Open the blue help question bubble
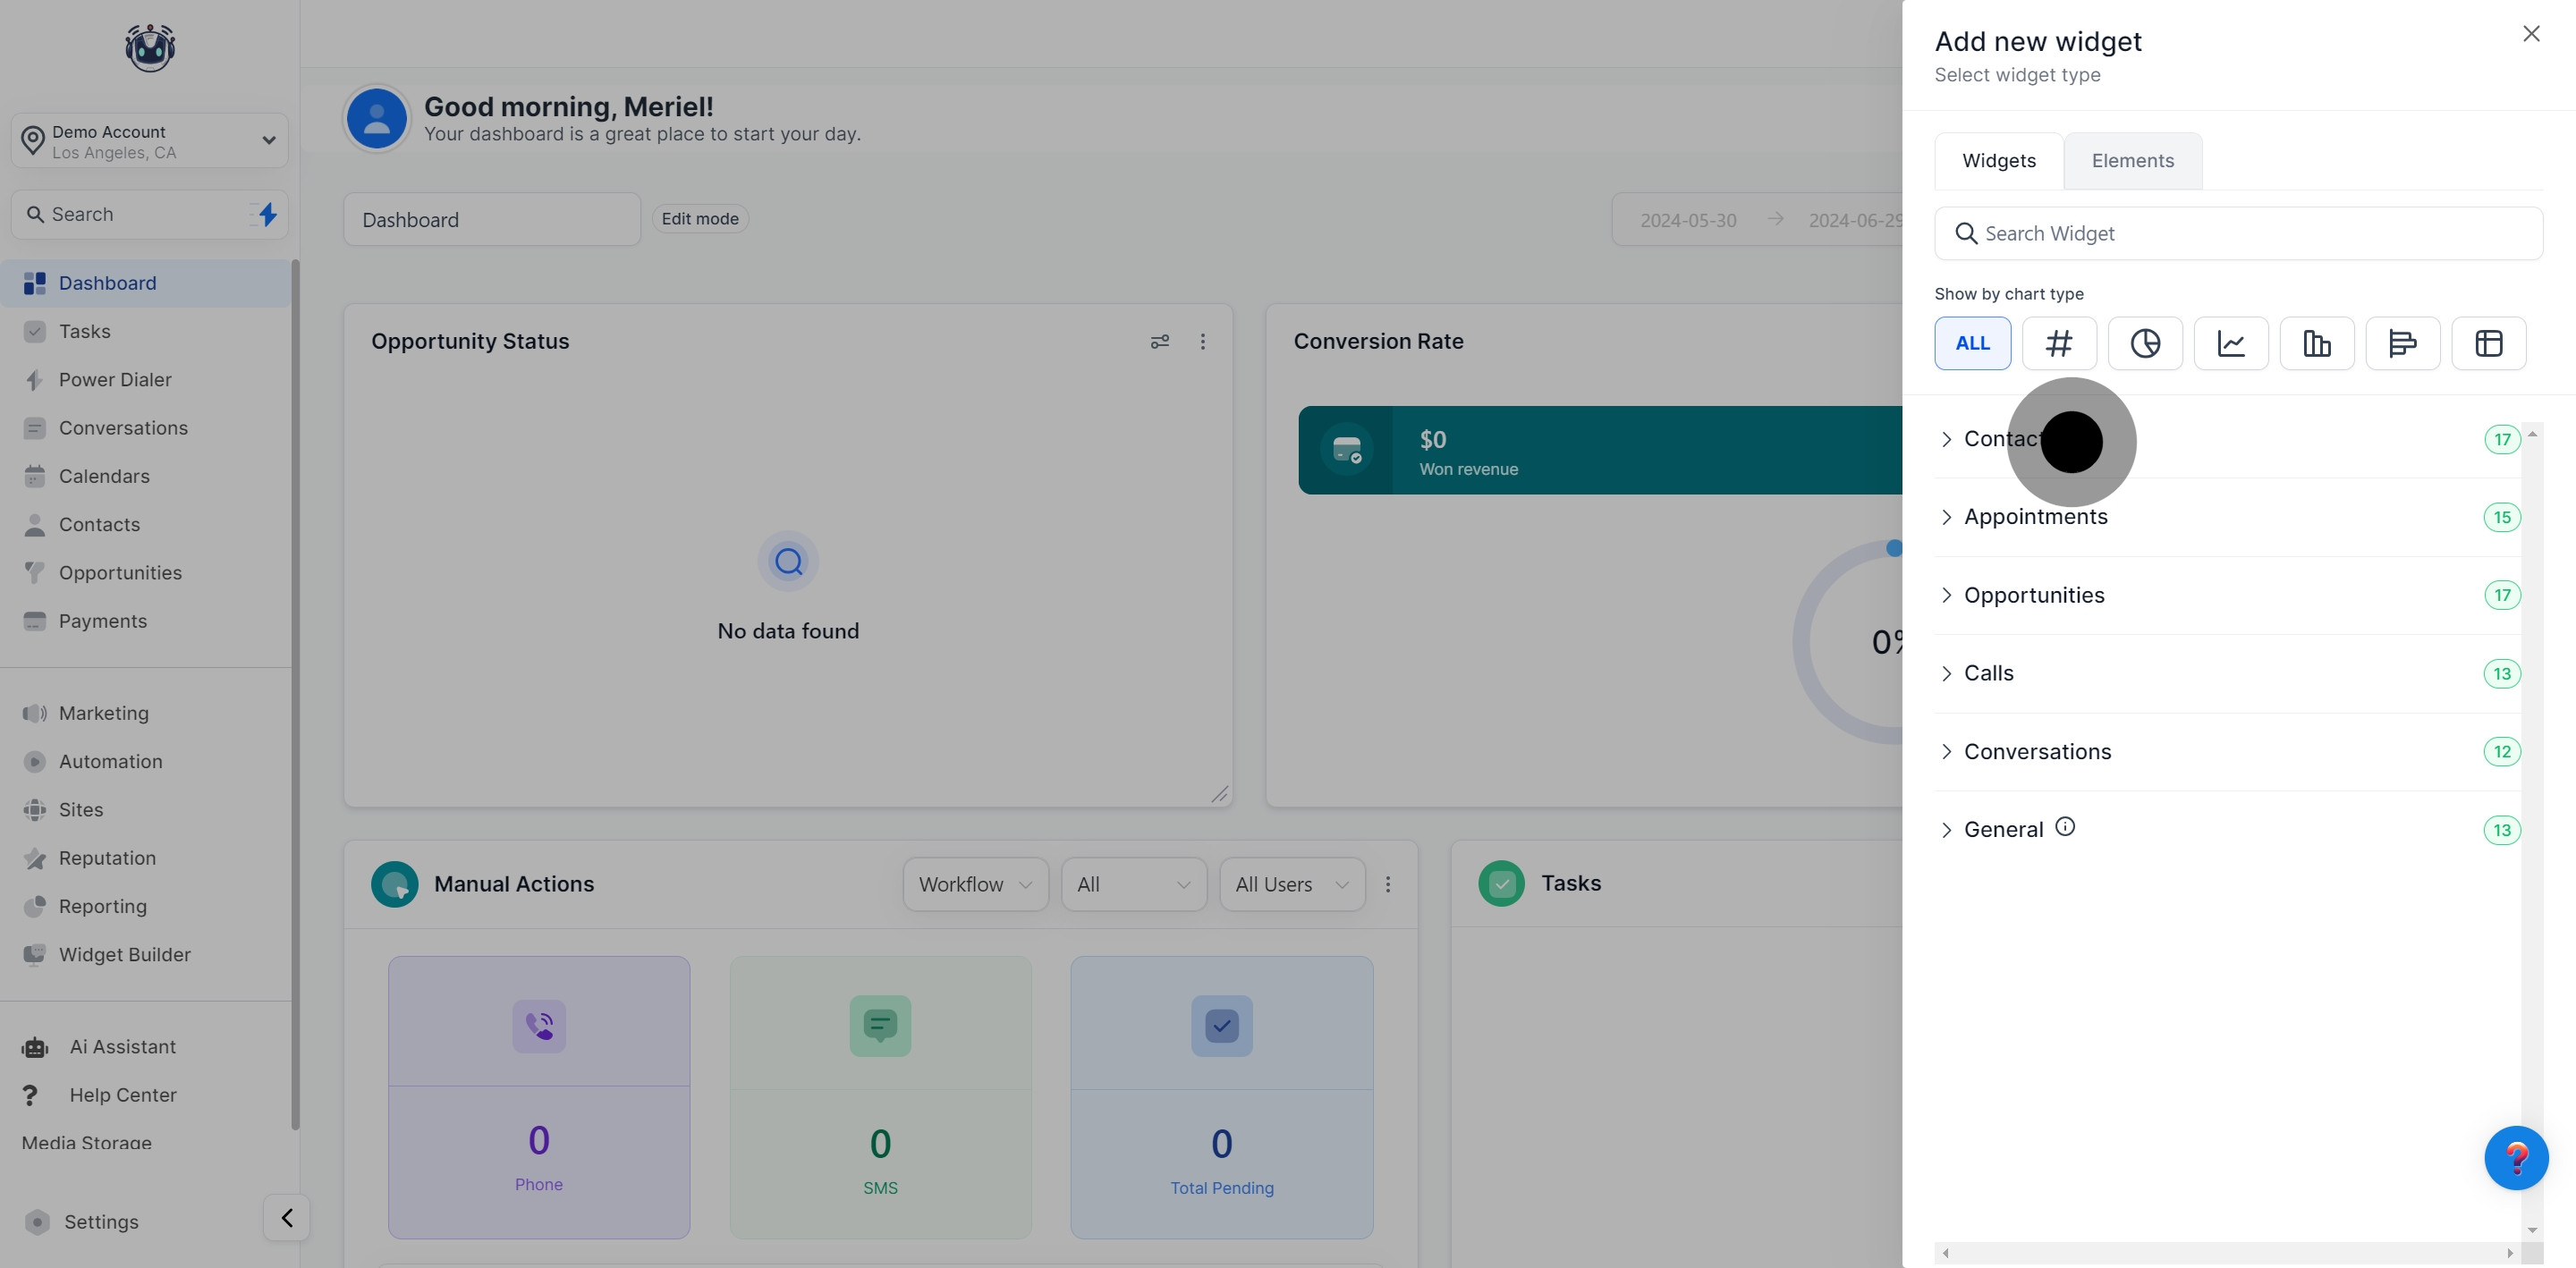The width and height of the screenshot is (2576, 1268). coord(2515,1158)
